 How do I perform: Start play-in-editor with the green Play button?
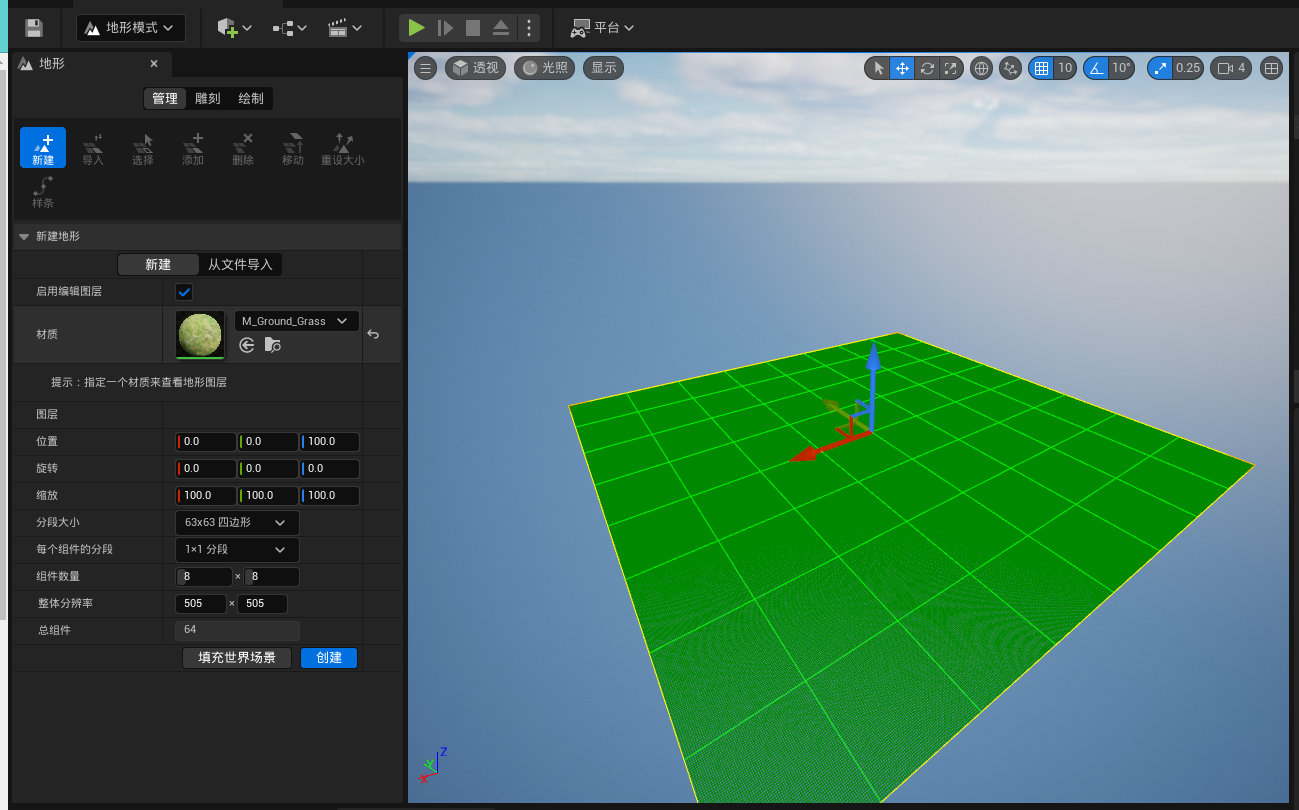tap(417, 28)
